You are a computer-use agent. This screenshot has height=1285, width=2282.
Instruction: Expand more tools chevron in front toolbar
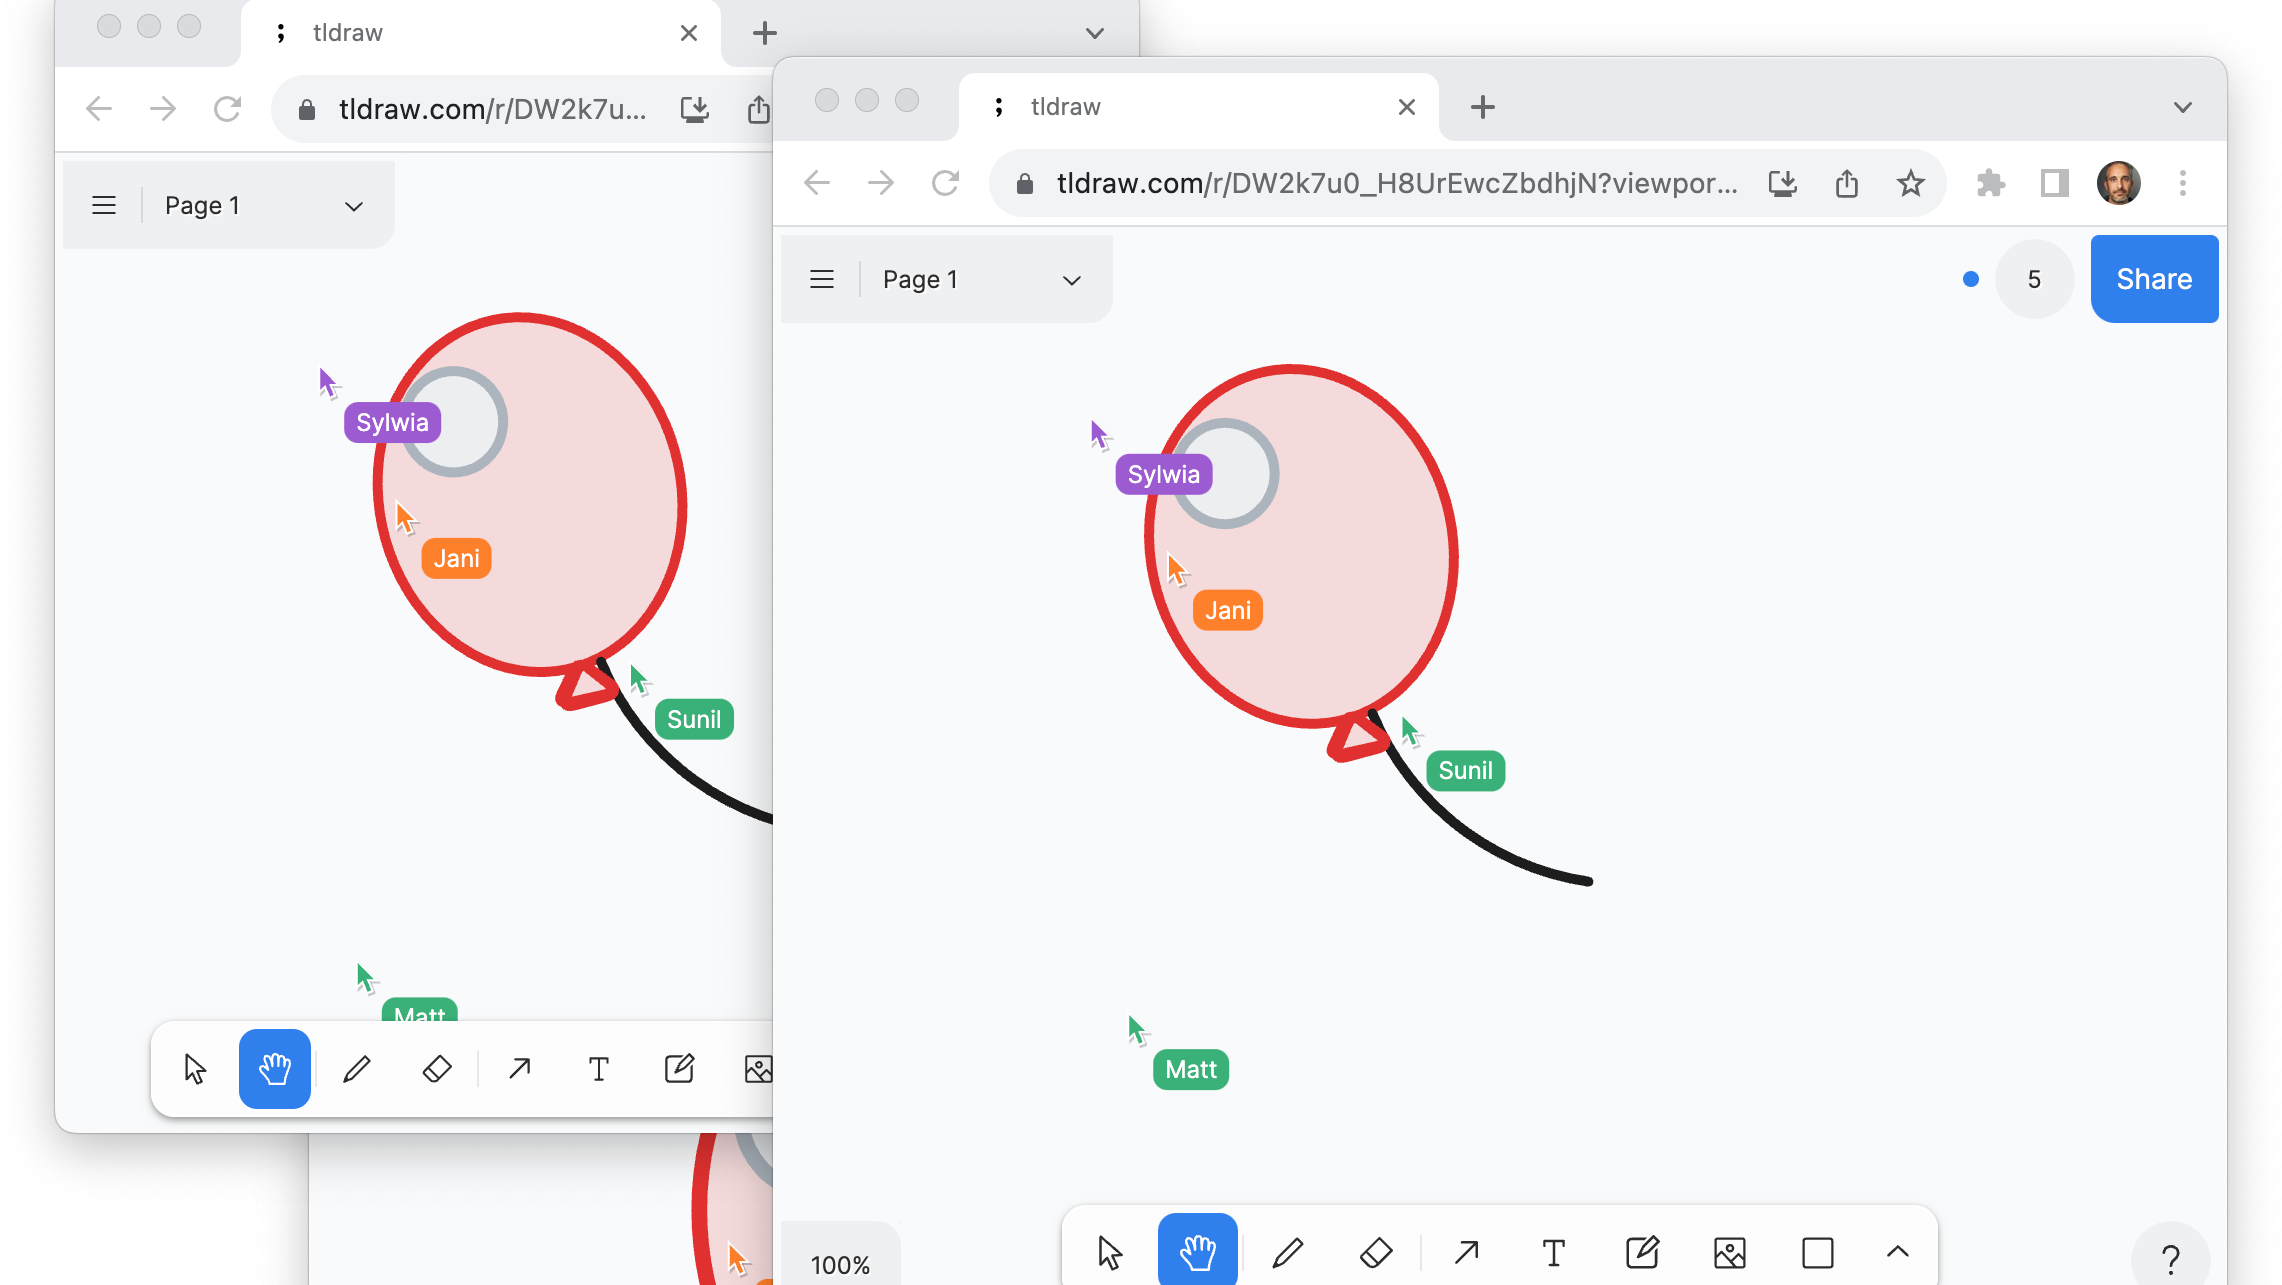coord(1897,1252)
